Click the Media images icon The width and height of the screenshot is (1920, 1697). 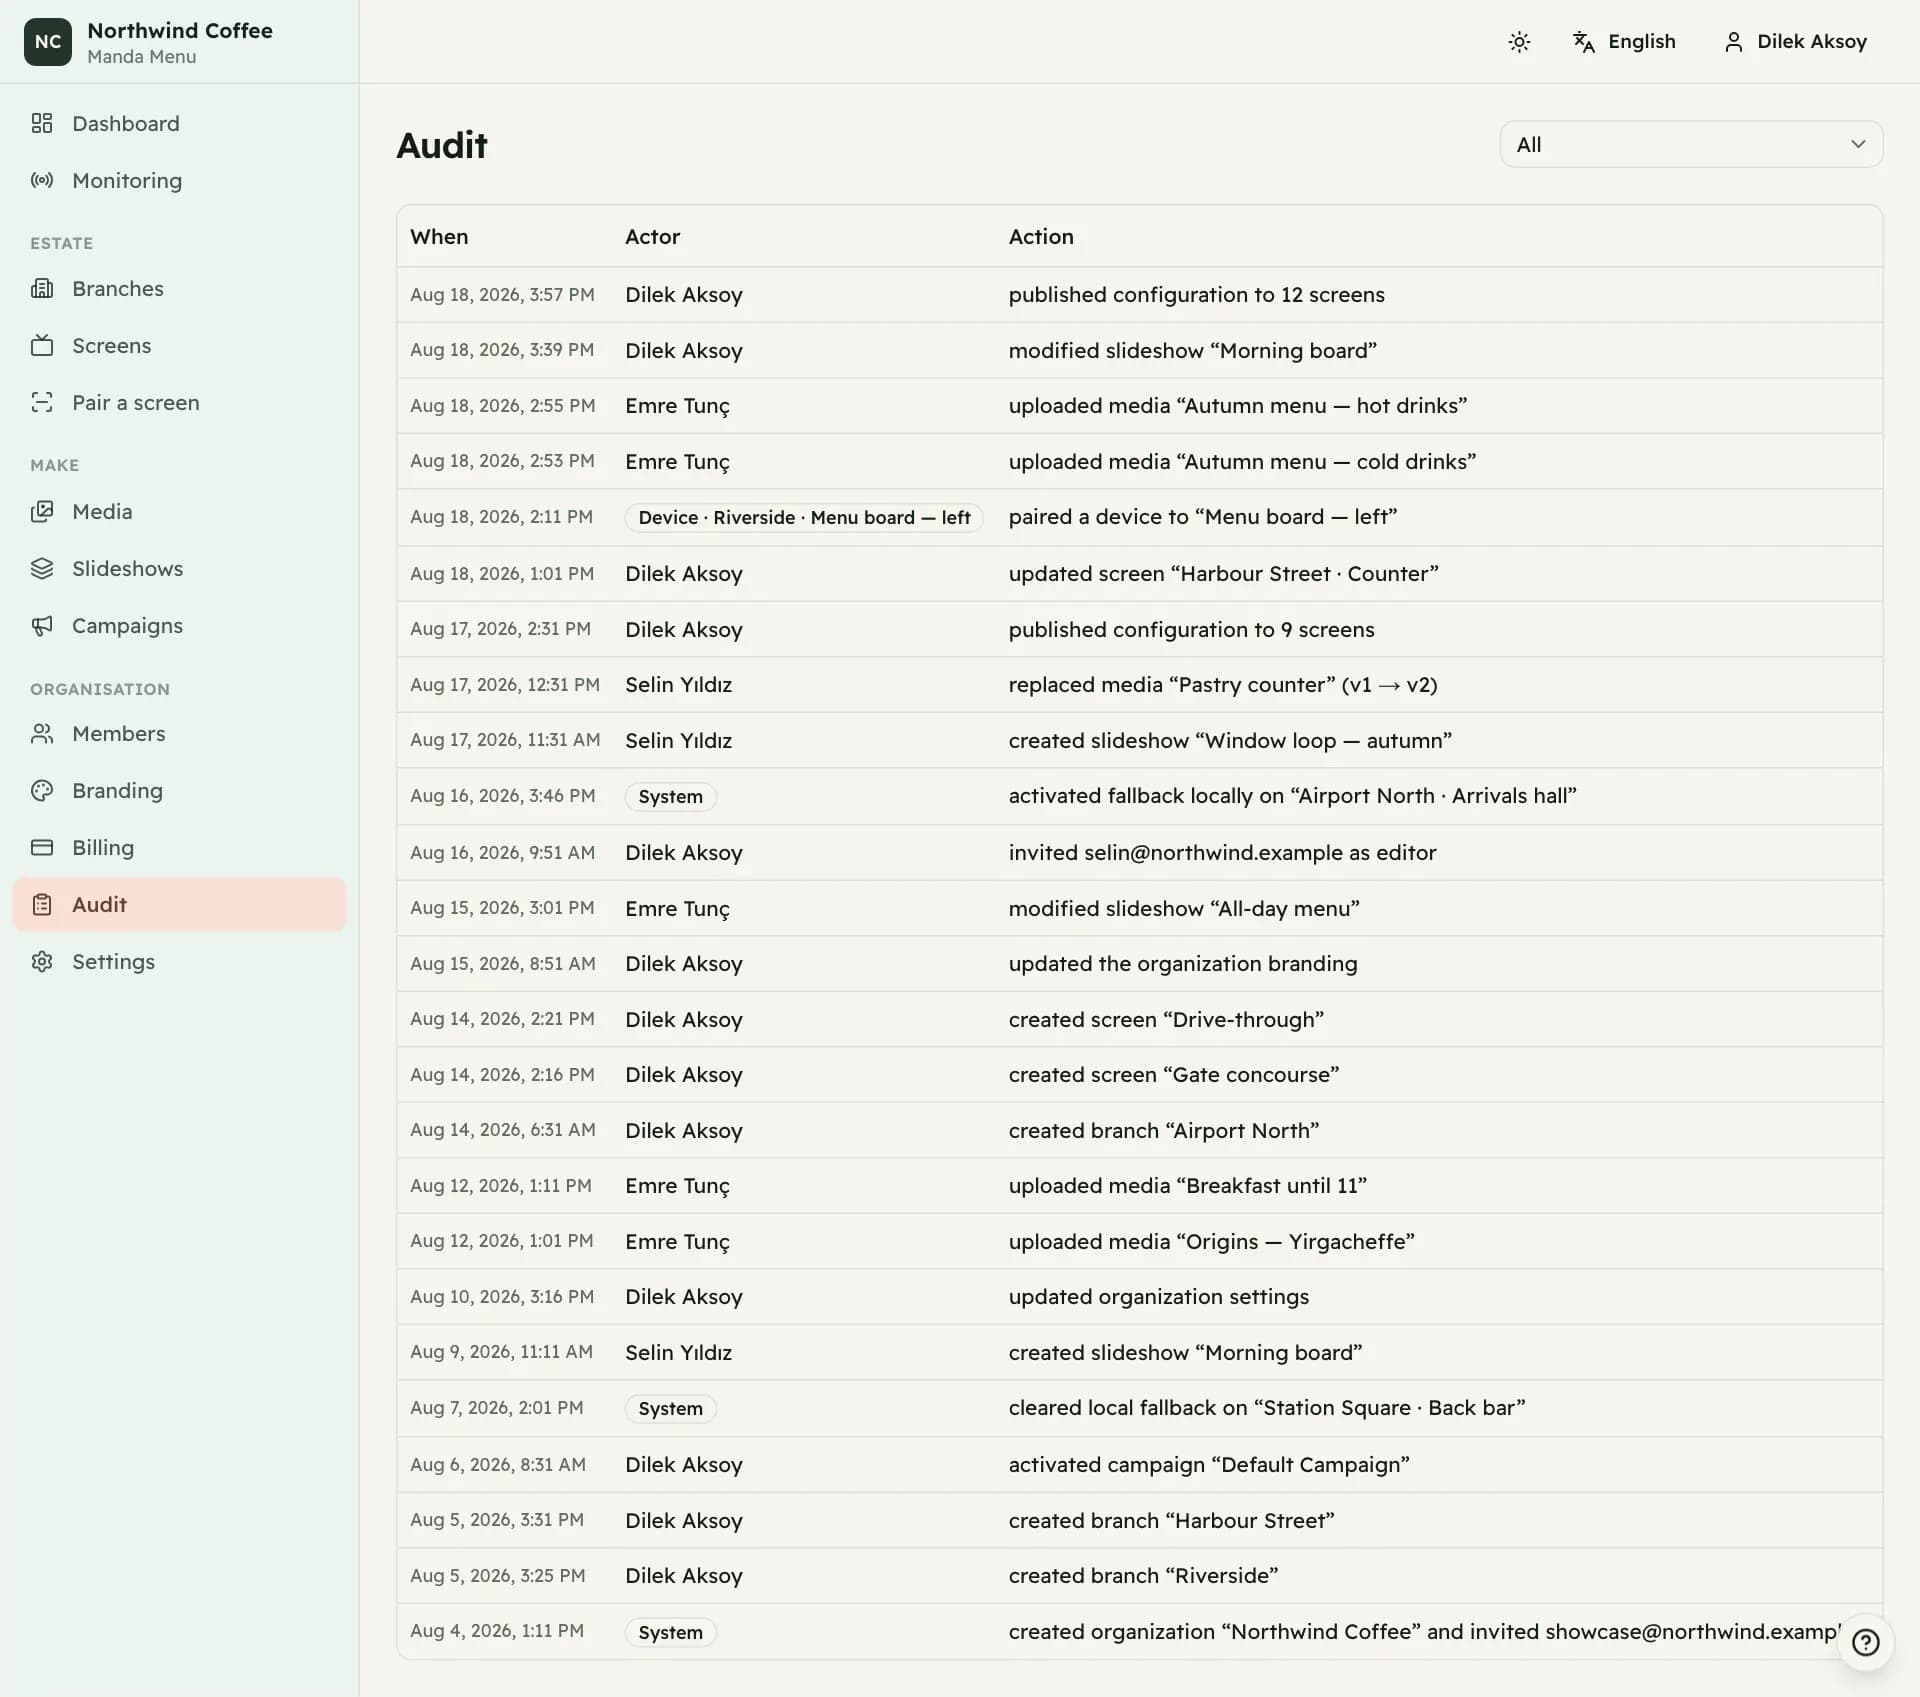tap(42, 511)
